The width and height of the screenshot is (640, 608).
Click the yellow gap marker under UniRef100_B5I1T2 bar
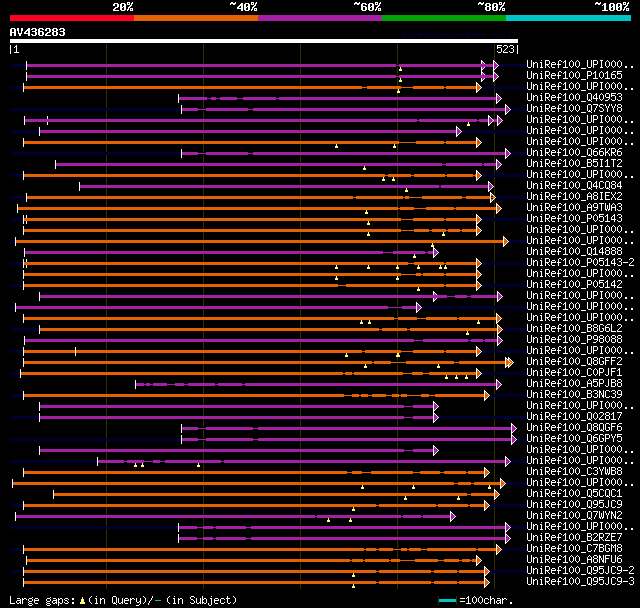point(364,168)
